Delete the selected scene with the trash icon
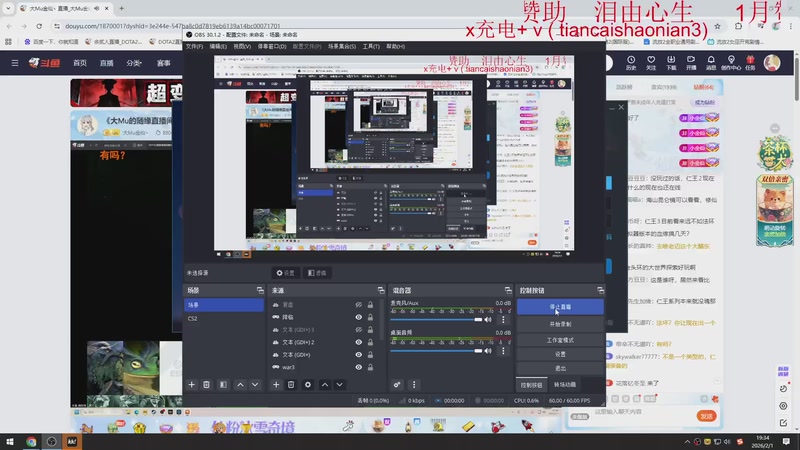 (x=206, y=385)
